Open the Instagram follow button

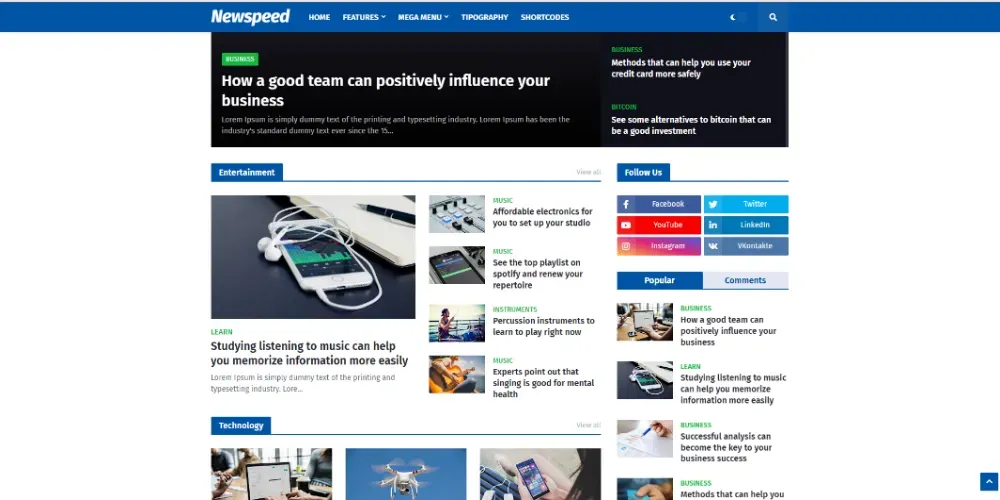coord(659,246)
